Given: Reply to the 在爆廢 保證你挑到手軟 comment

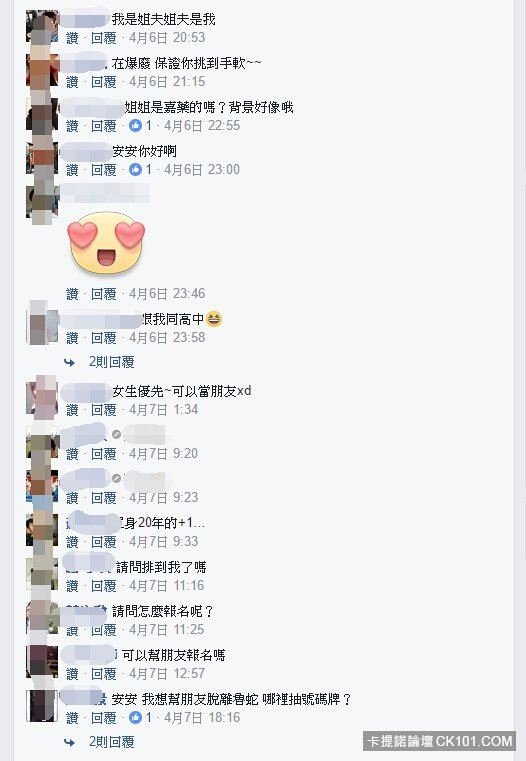Looking at the screenshot, I should coord(104,82).
